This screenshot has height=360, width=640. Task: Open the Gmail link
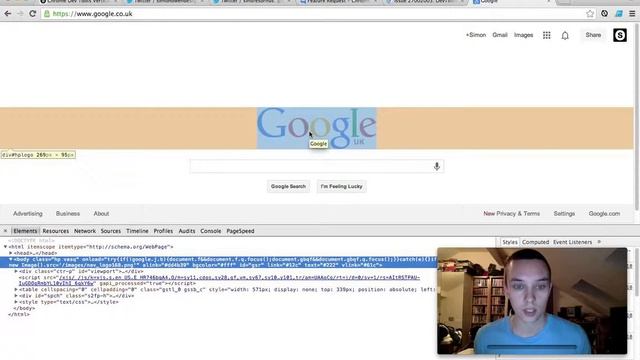point(500,35)
